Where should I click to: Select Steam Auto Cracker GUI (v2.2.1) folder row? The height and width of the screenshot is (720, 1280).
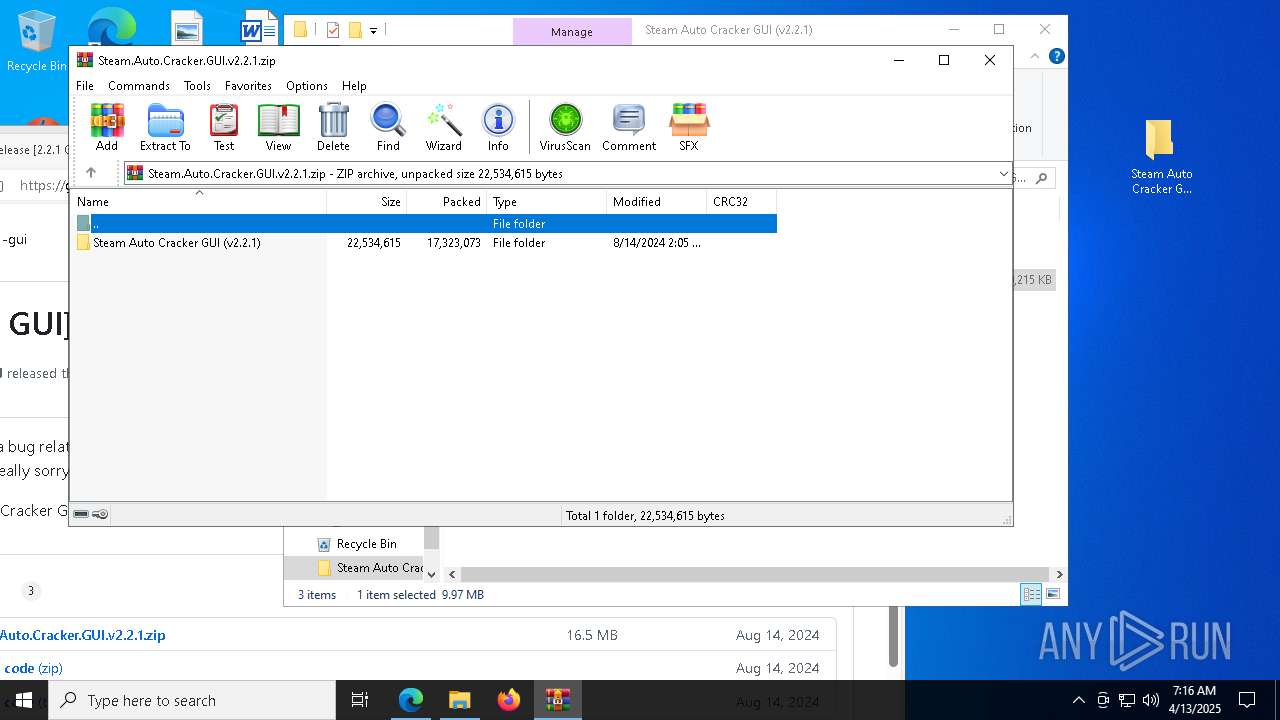[425, 243]
